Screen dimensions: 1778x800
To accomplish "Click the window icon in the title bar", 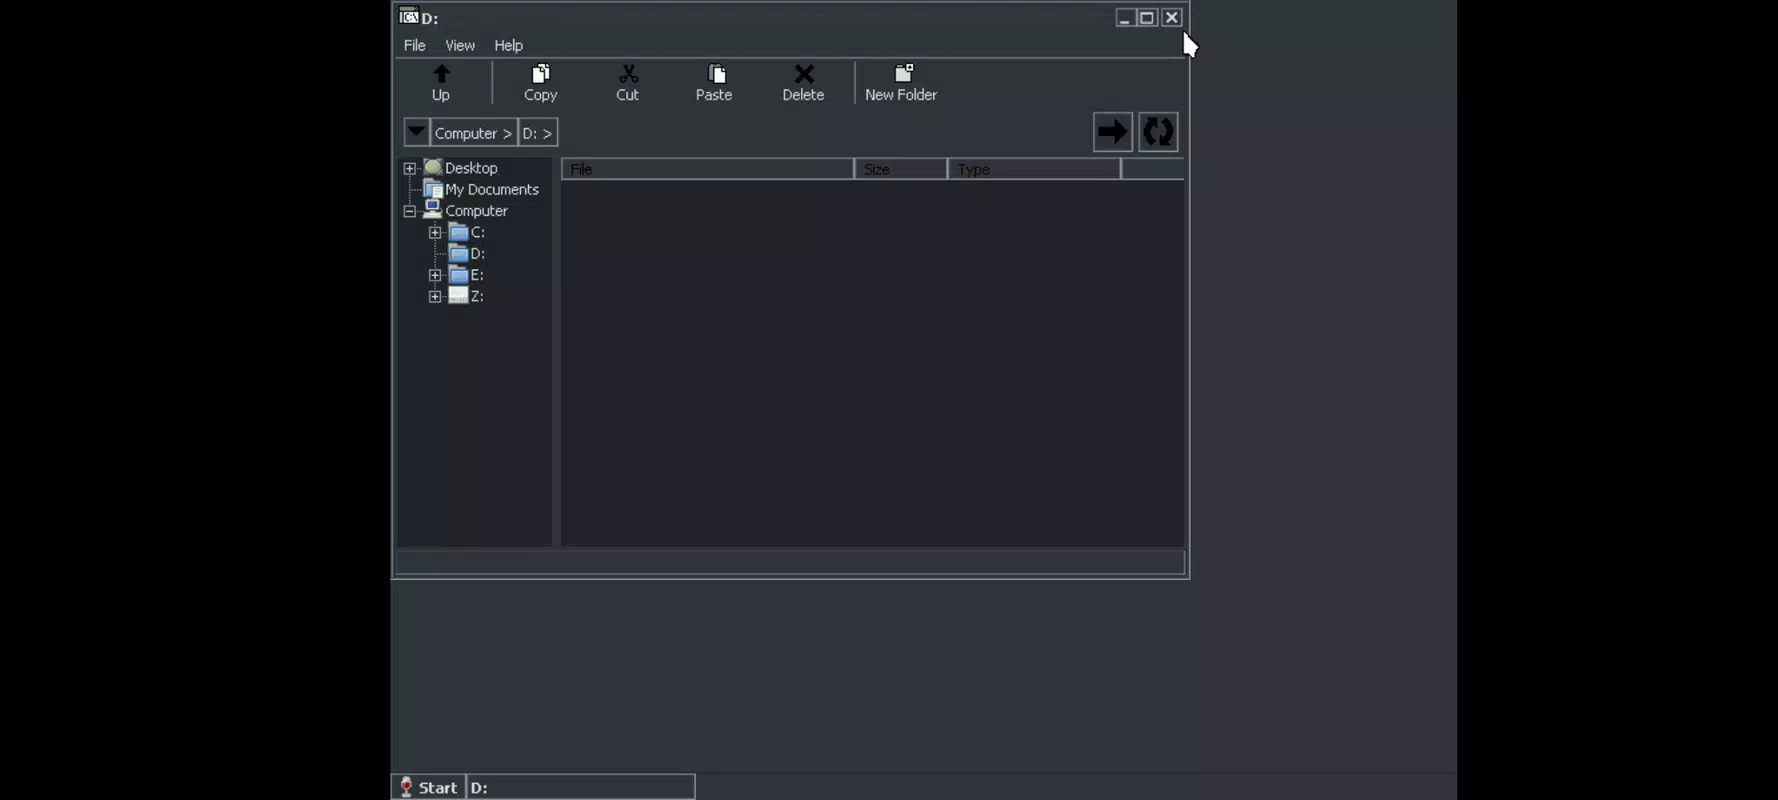I will click(x=409, y=16).
